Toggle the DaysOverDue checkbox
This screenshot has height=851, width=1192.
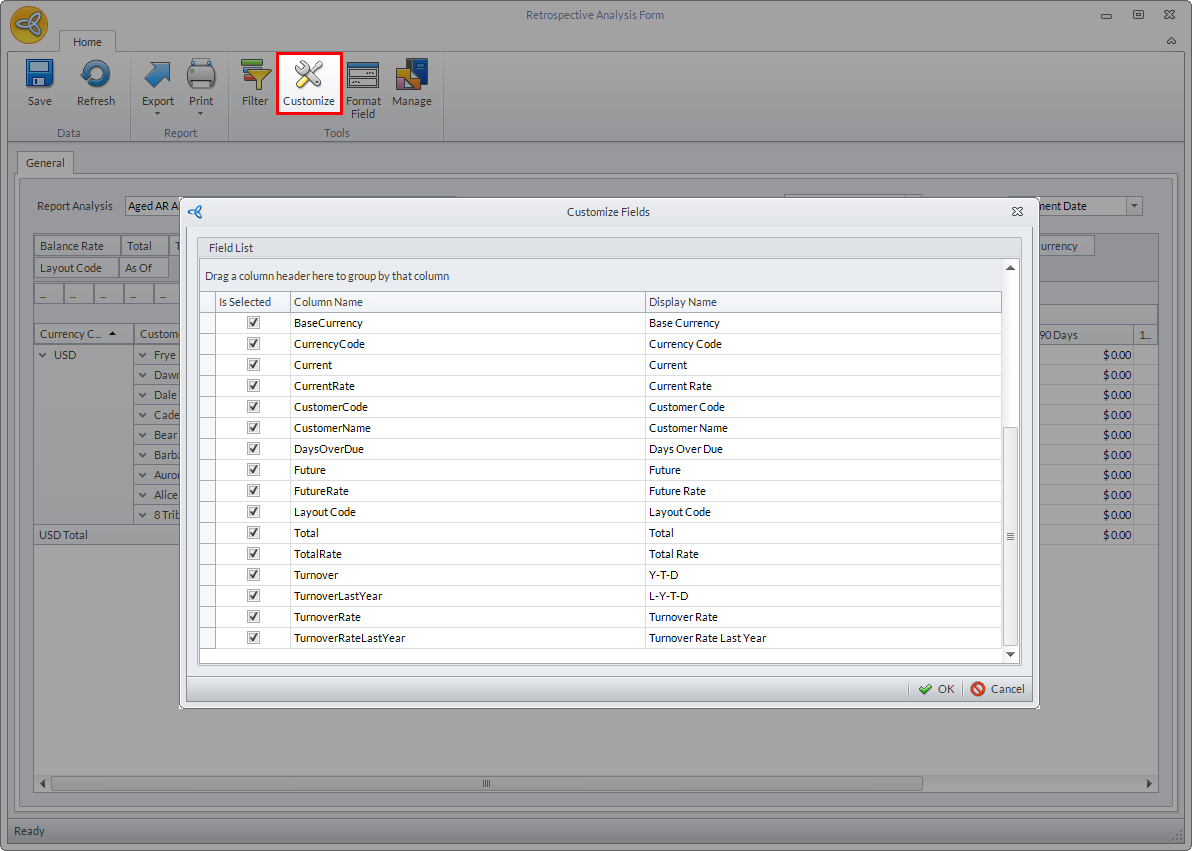pyautogui.click(x=254, y=449)
